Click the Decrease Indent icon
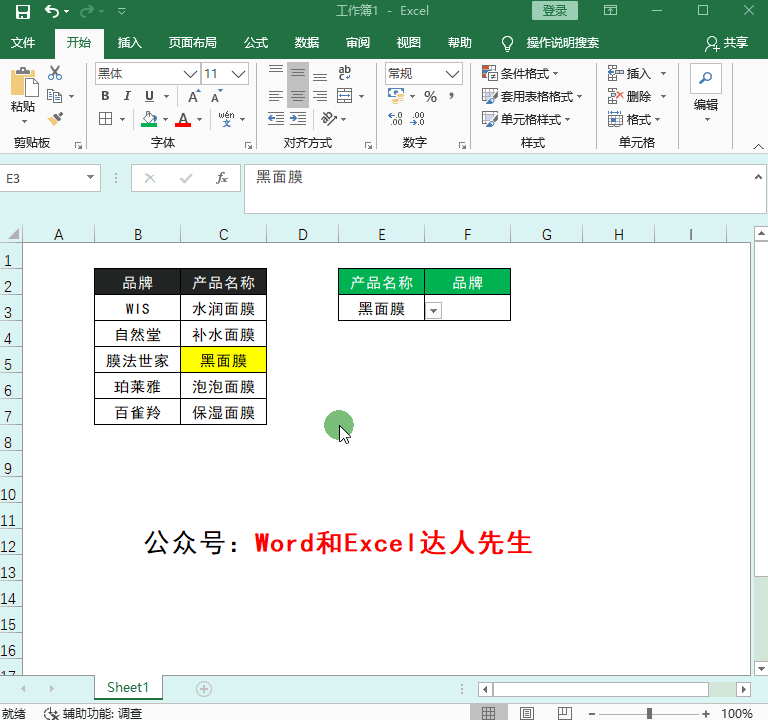The width and height of the screenshot is (768, 720). (x=276, y=119)
